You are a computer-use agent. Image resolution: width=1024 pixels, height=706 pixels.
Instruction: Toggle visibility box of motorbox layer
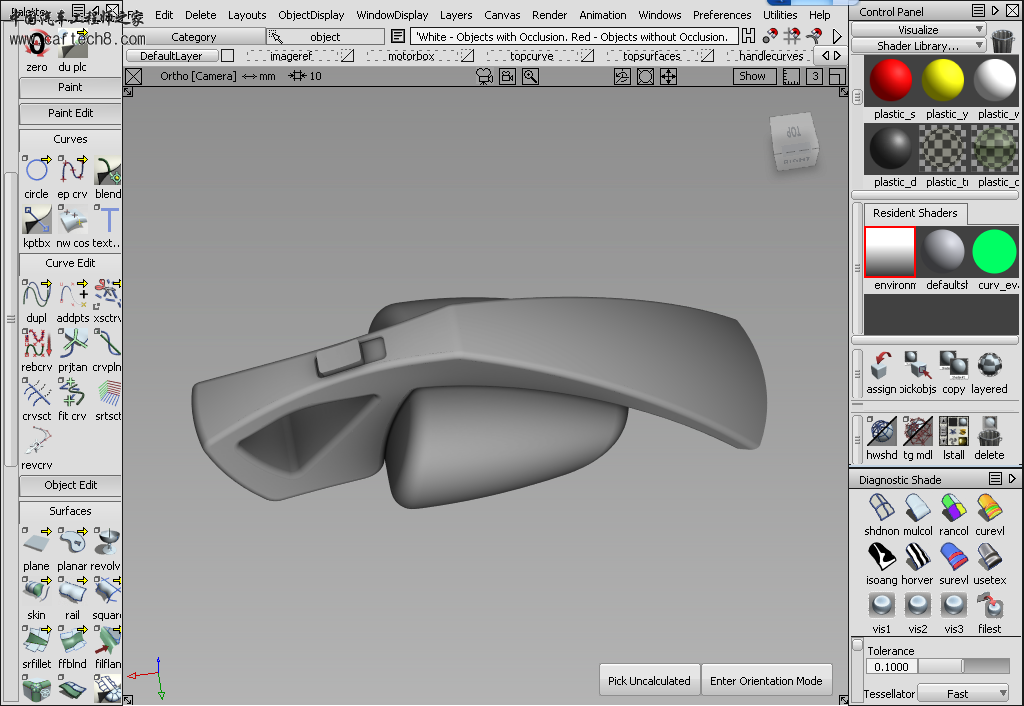click(x=467, y=56)
